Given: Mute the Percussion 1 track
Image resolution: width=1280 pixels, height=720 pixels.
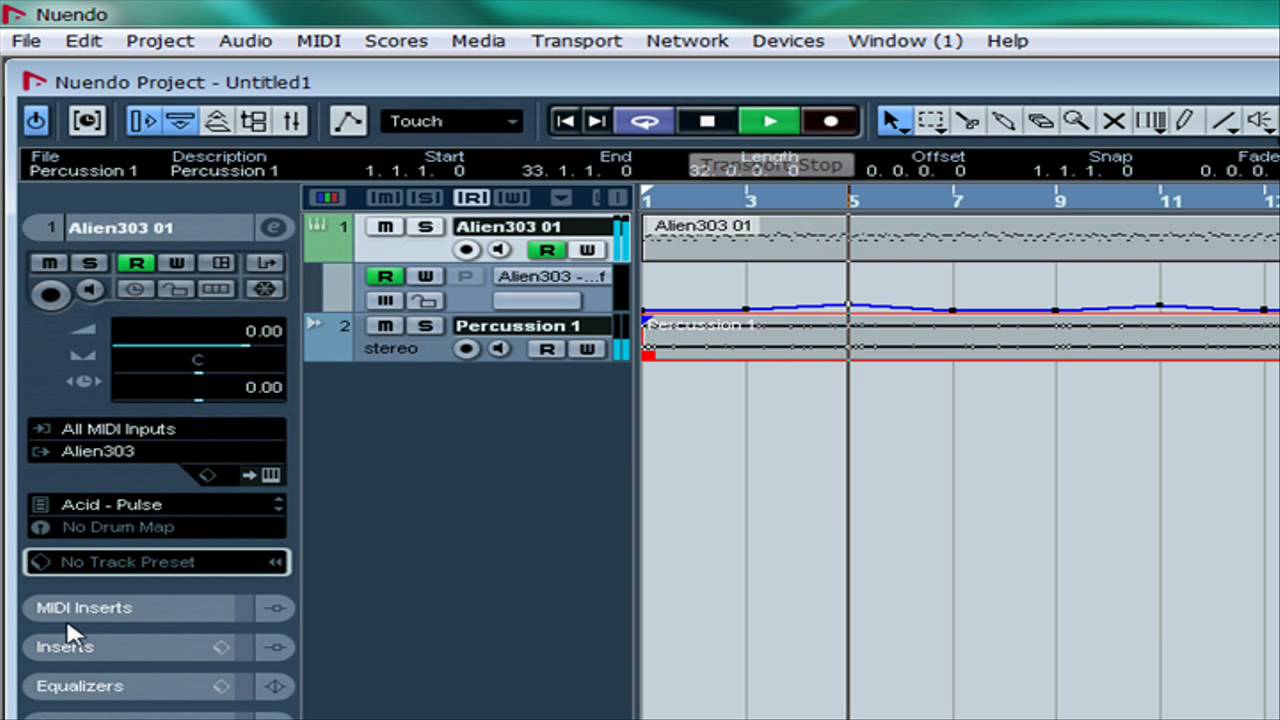Looking at the screenshot, I should 385,326.
